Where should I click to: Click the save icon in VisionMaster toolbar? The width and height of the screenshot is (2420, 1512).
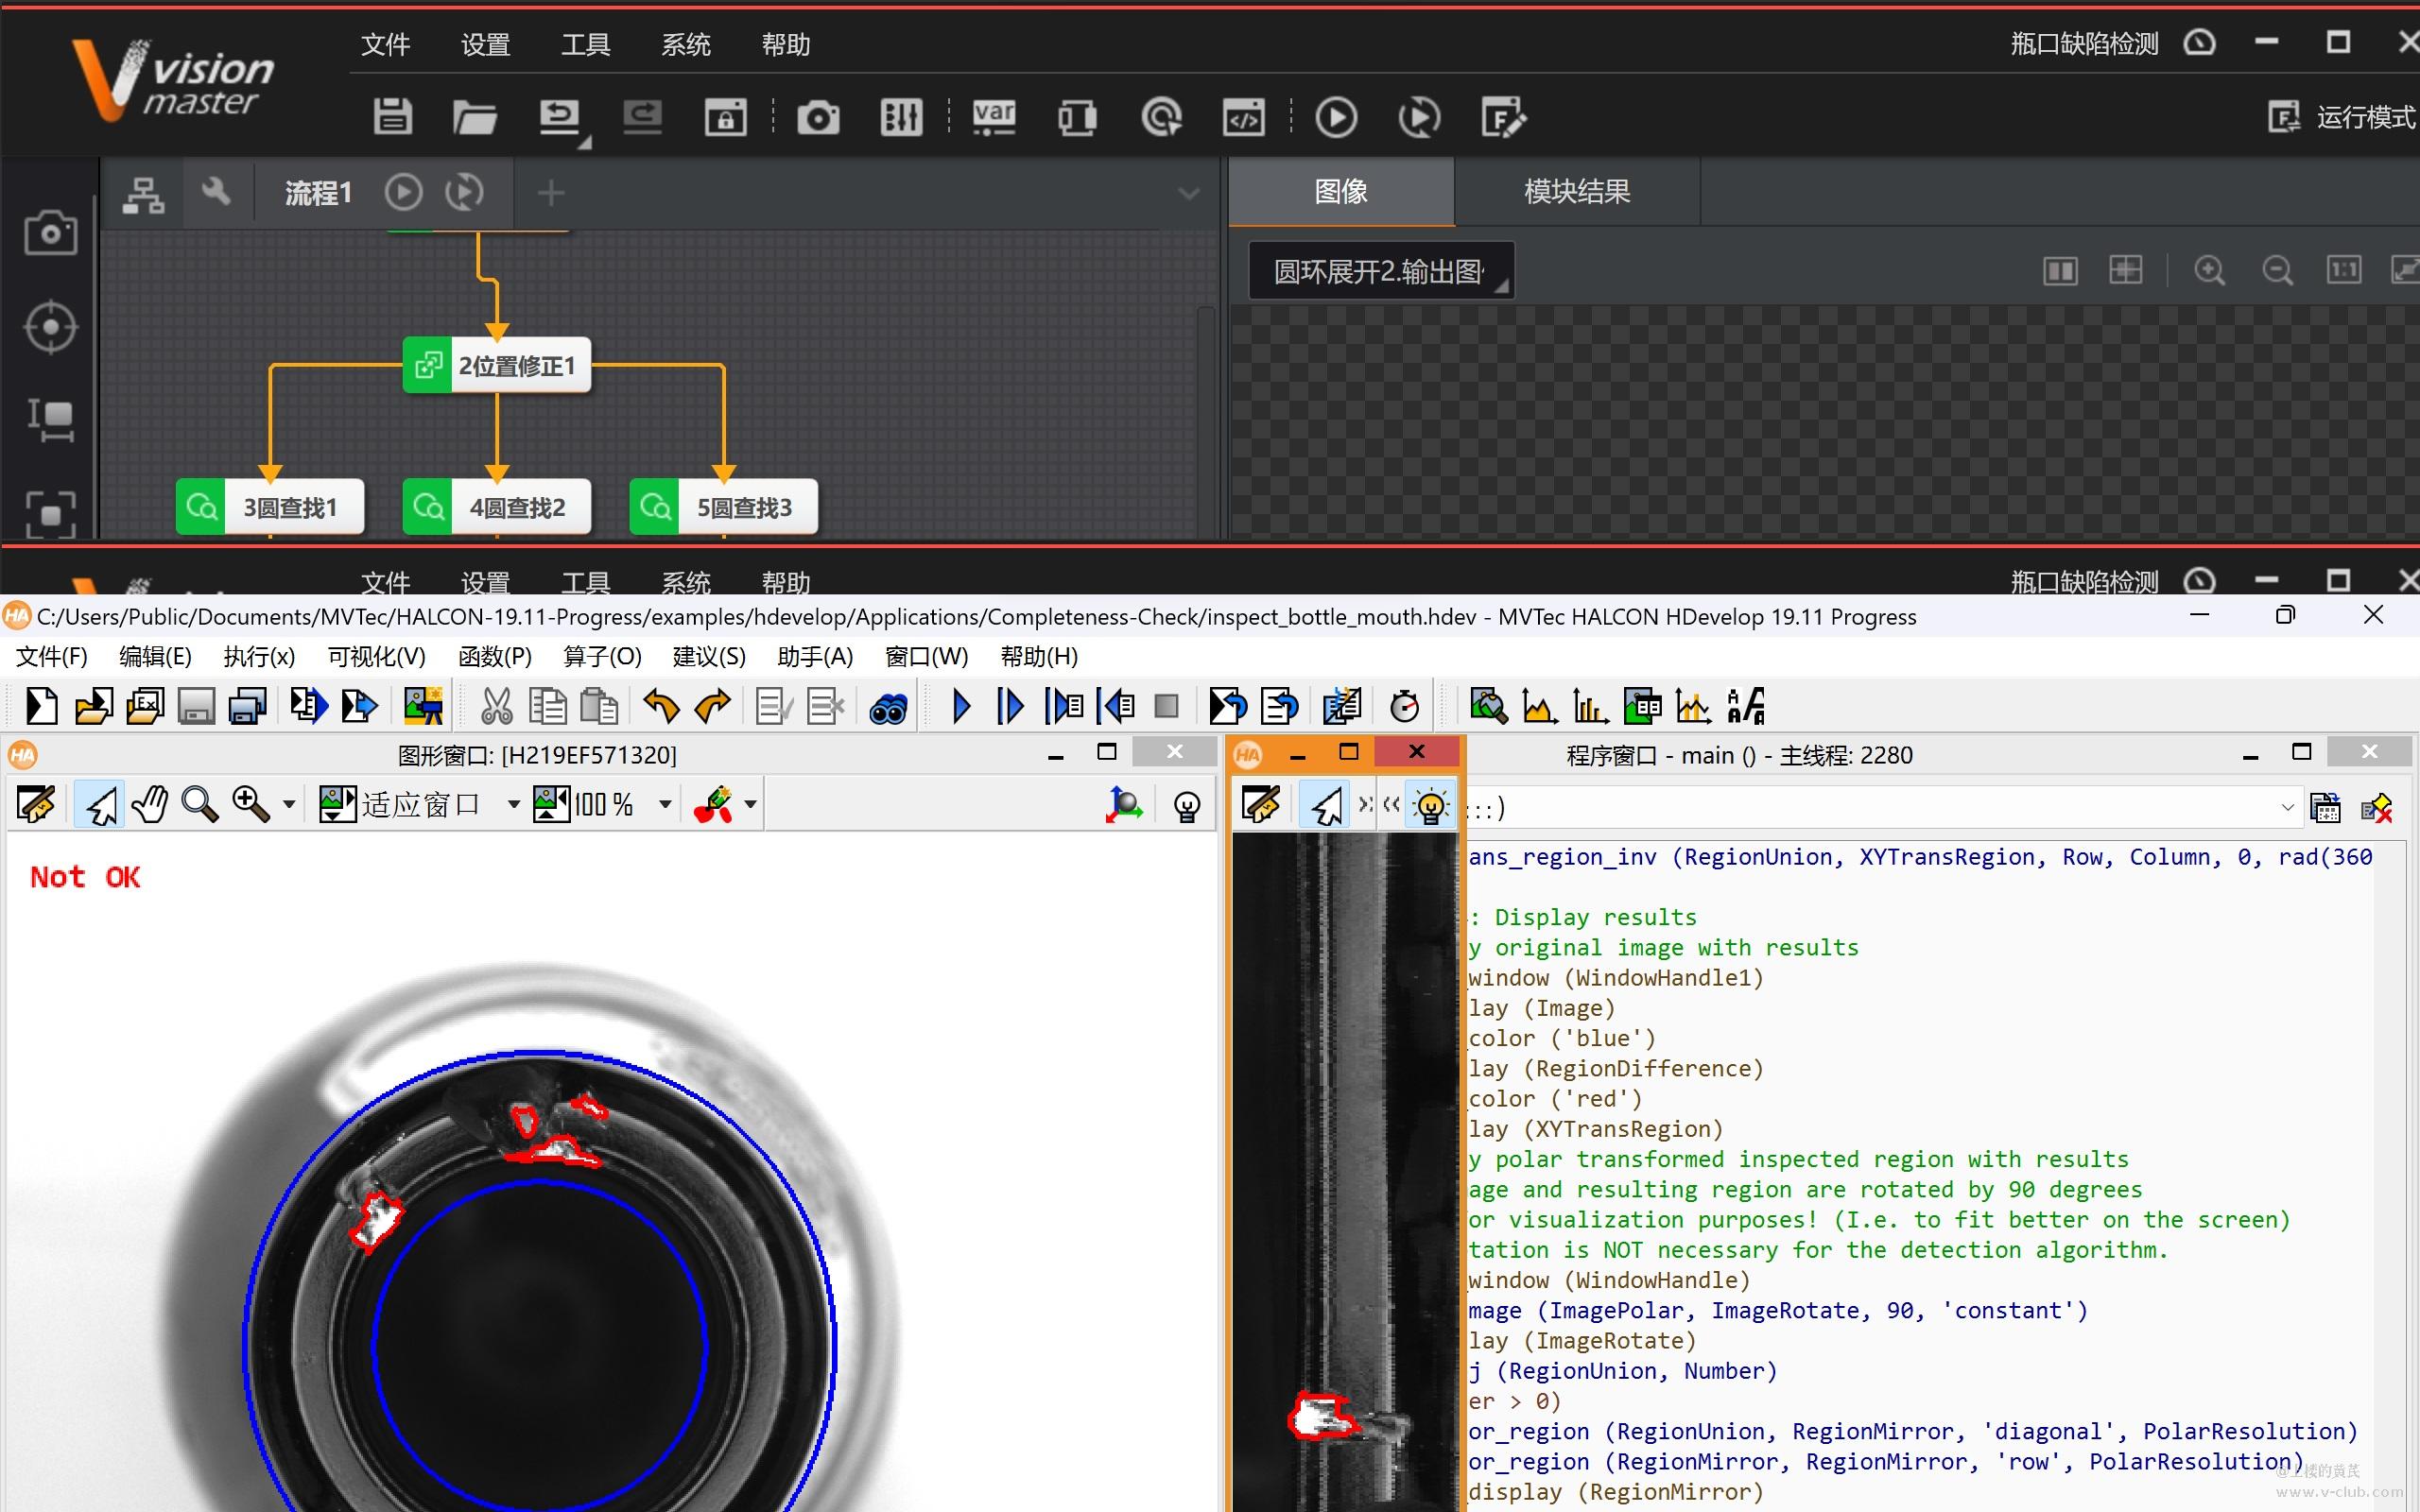[x=392, y=117]
